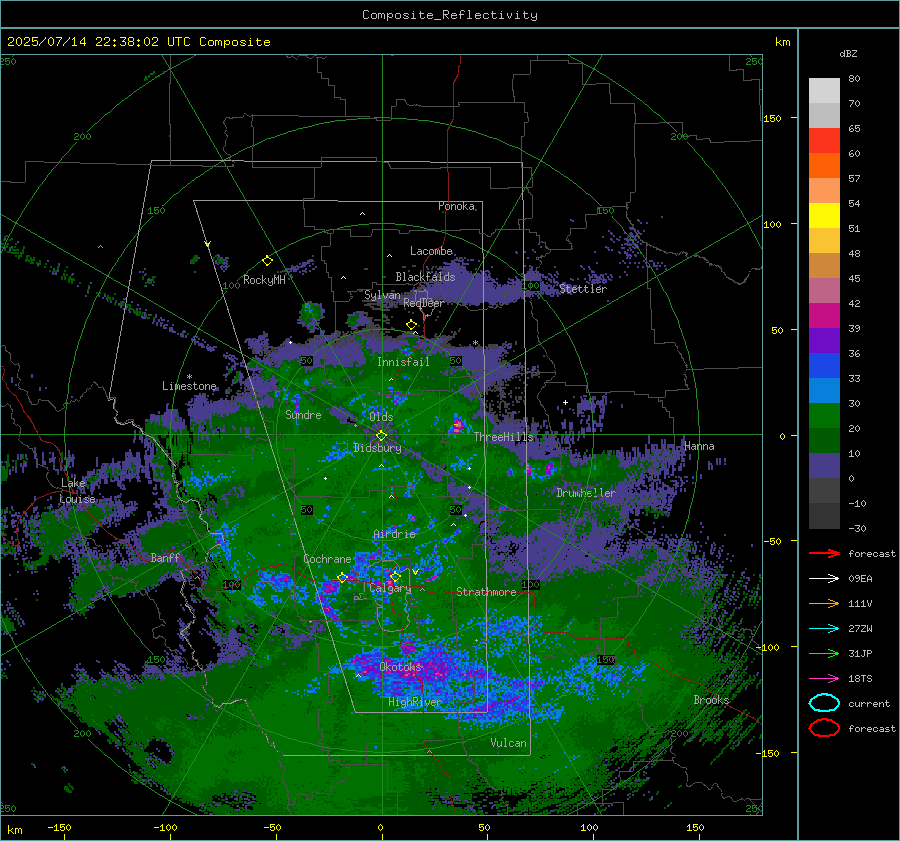Click the Cochrane label
Screen dimensions: 900x841
pos(327,559)
